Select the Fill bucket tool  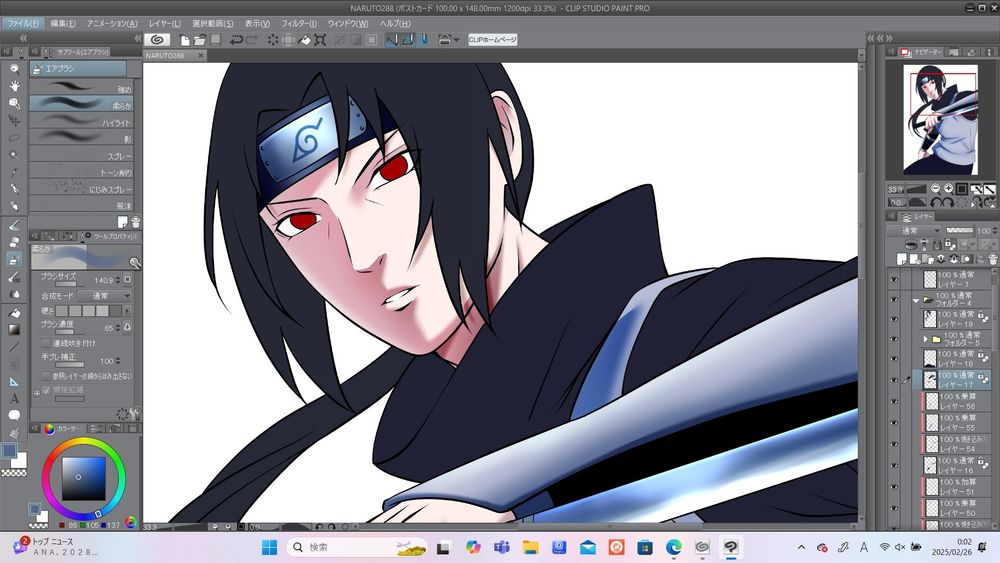(14, 312)
